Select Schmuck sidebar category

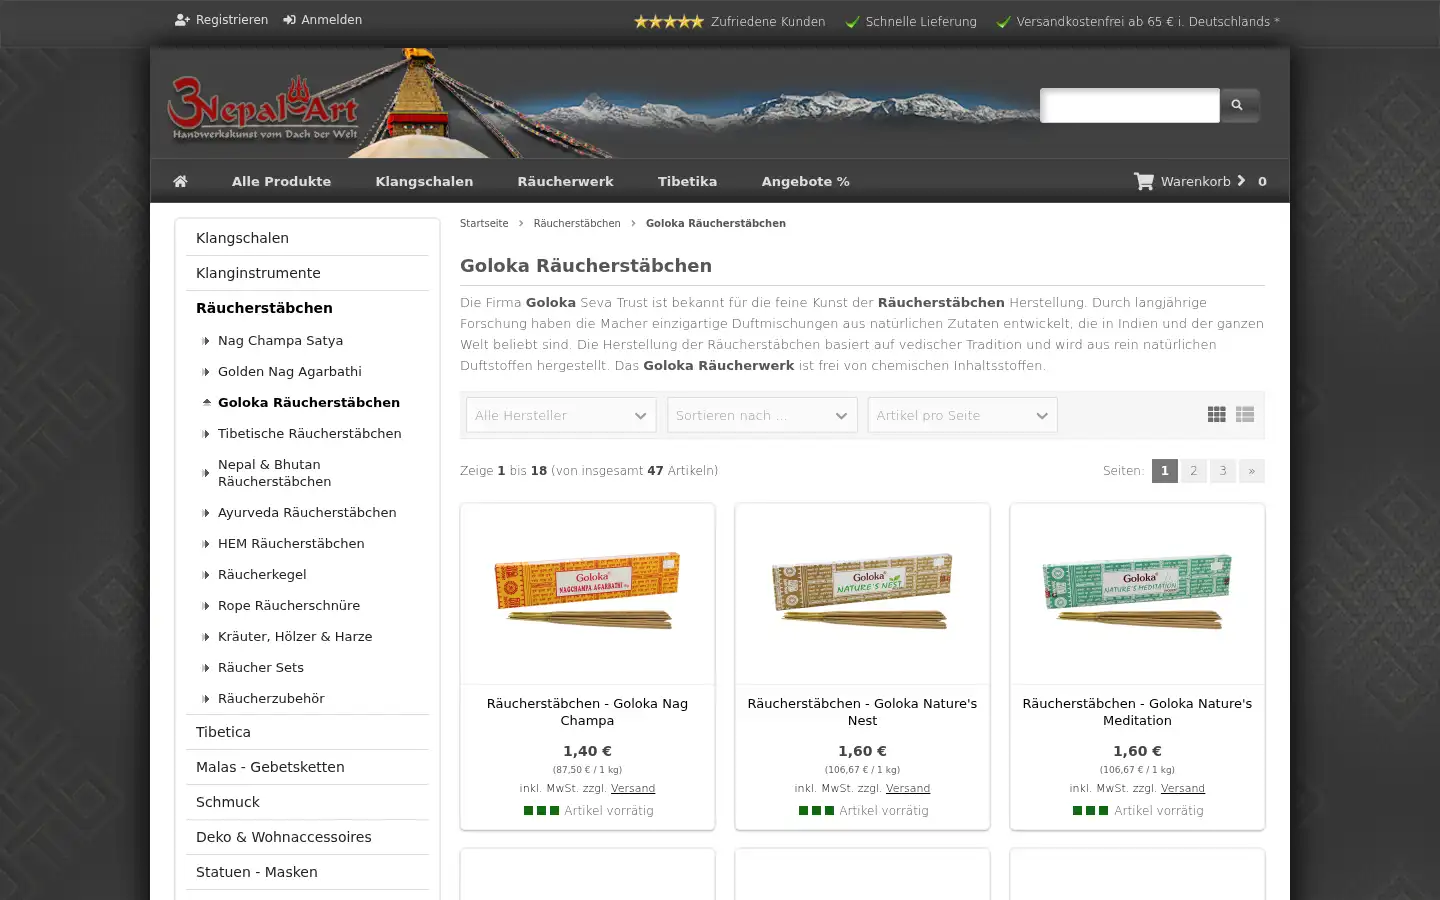pyautogui.click(x=307, y=802)
